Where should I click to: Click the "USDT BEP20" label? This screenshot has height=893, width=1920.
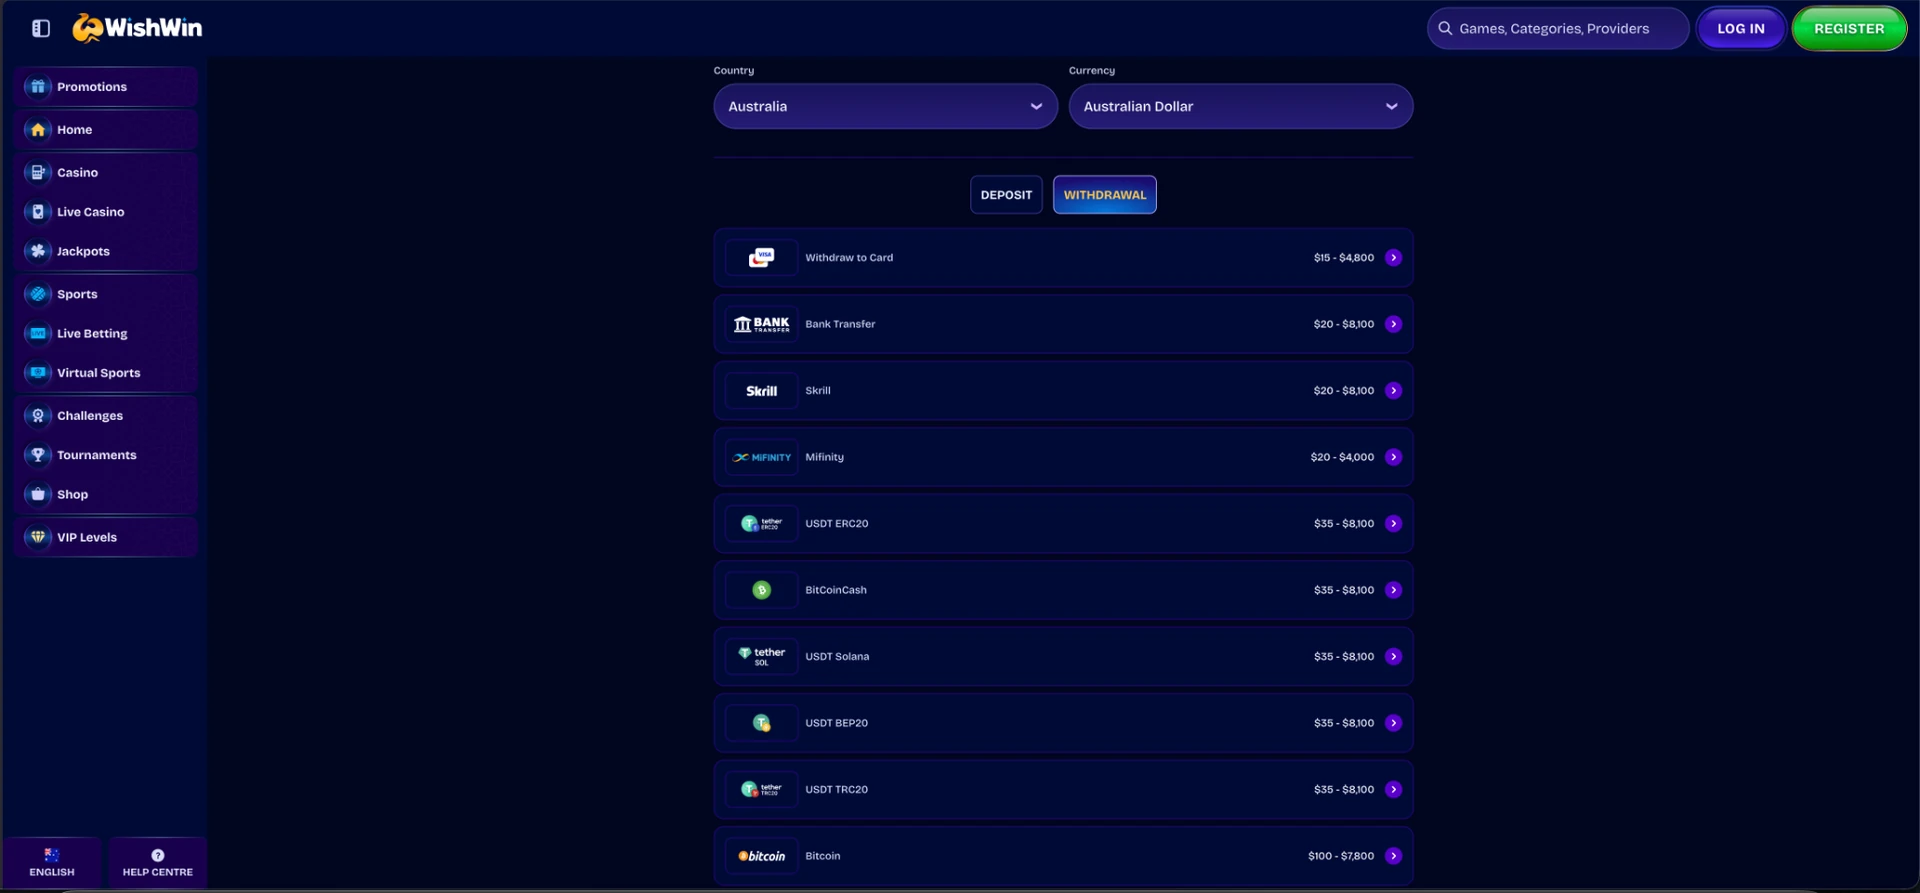837,723
